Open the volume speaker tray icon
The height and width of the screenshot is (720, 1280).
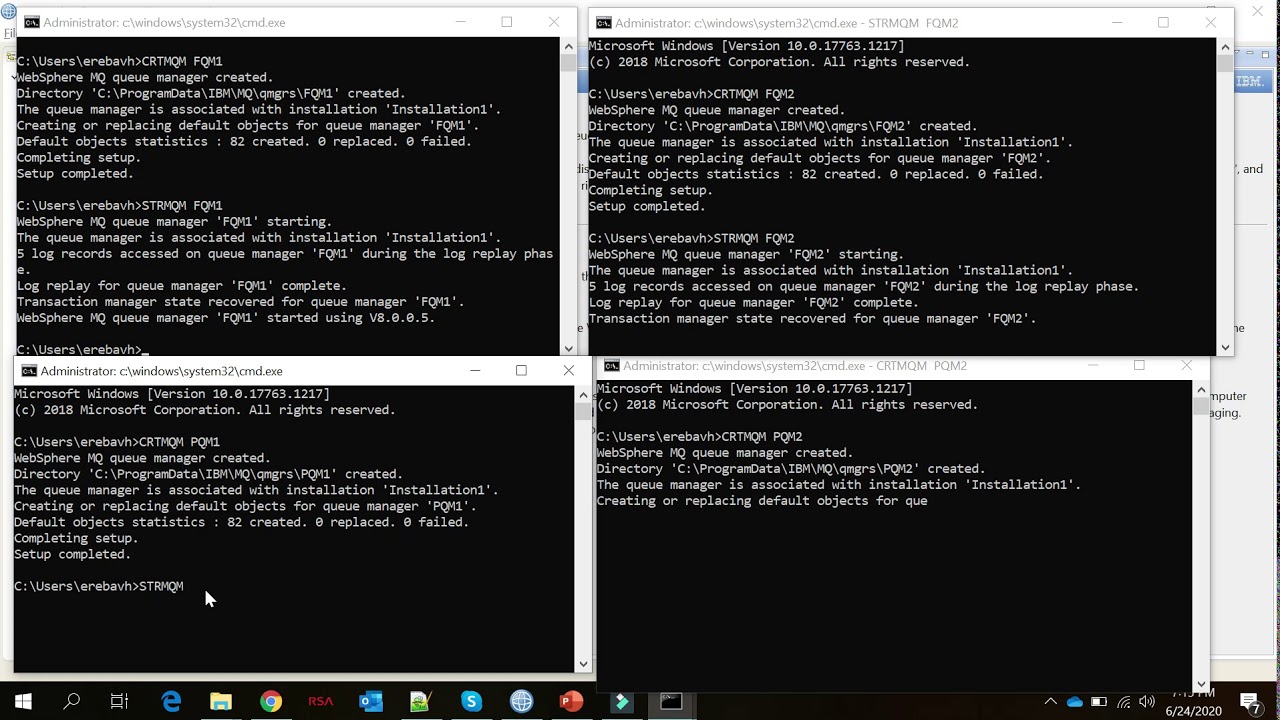tap(1147, 702)
